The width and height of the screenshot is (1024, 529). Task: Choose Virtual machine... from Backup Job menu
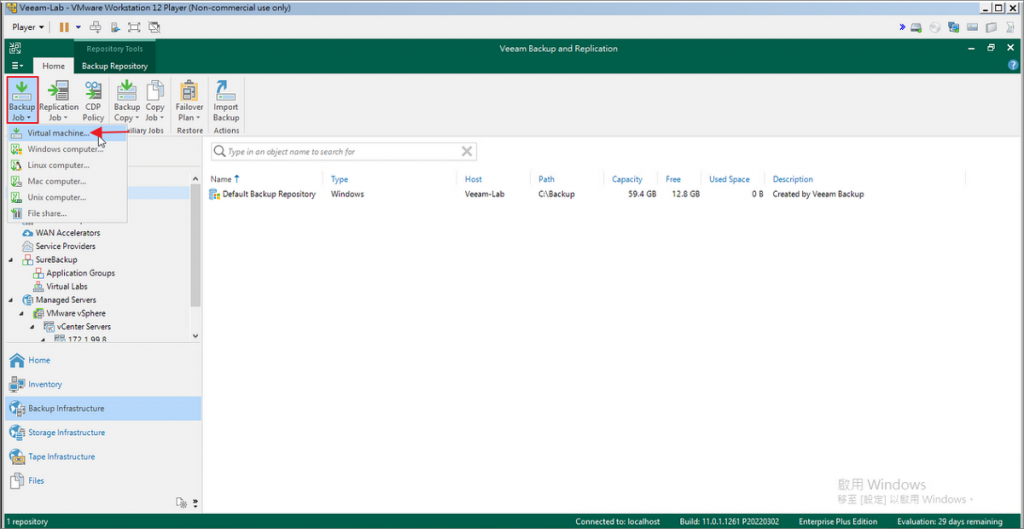click(67, 133)
